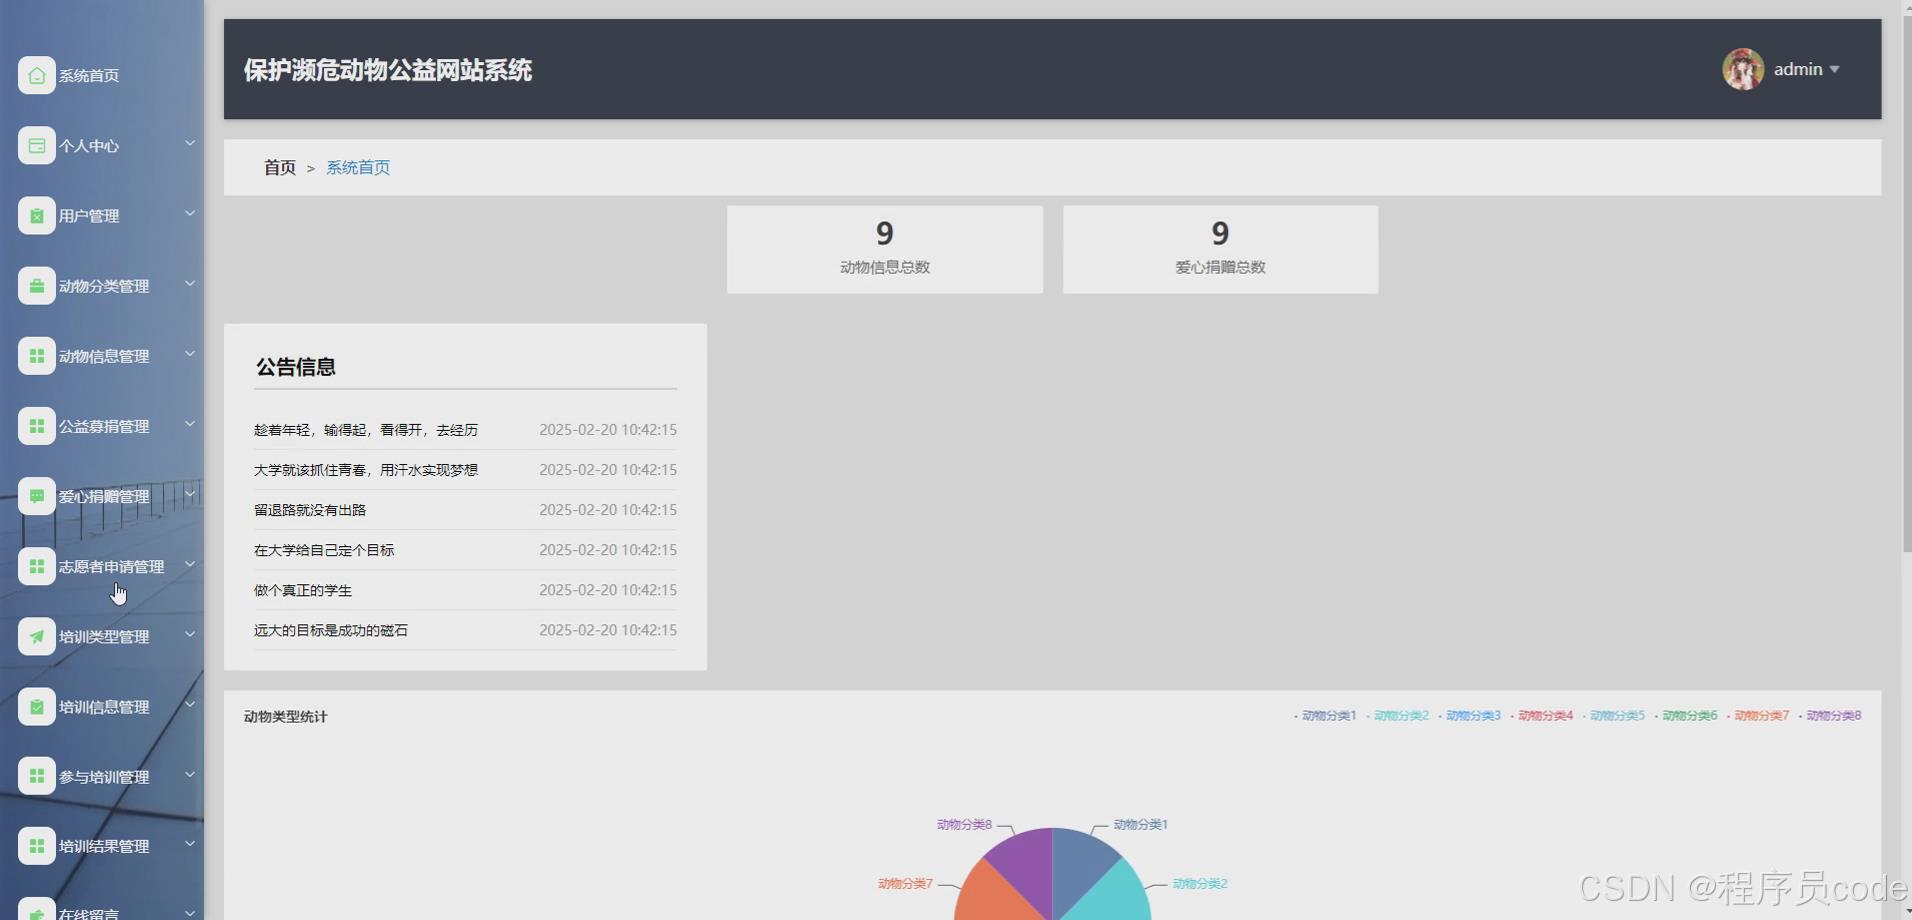Toggle 动物分类1 in the chart legend
The image size is (1912, 920).
pos(1325,716)
